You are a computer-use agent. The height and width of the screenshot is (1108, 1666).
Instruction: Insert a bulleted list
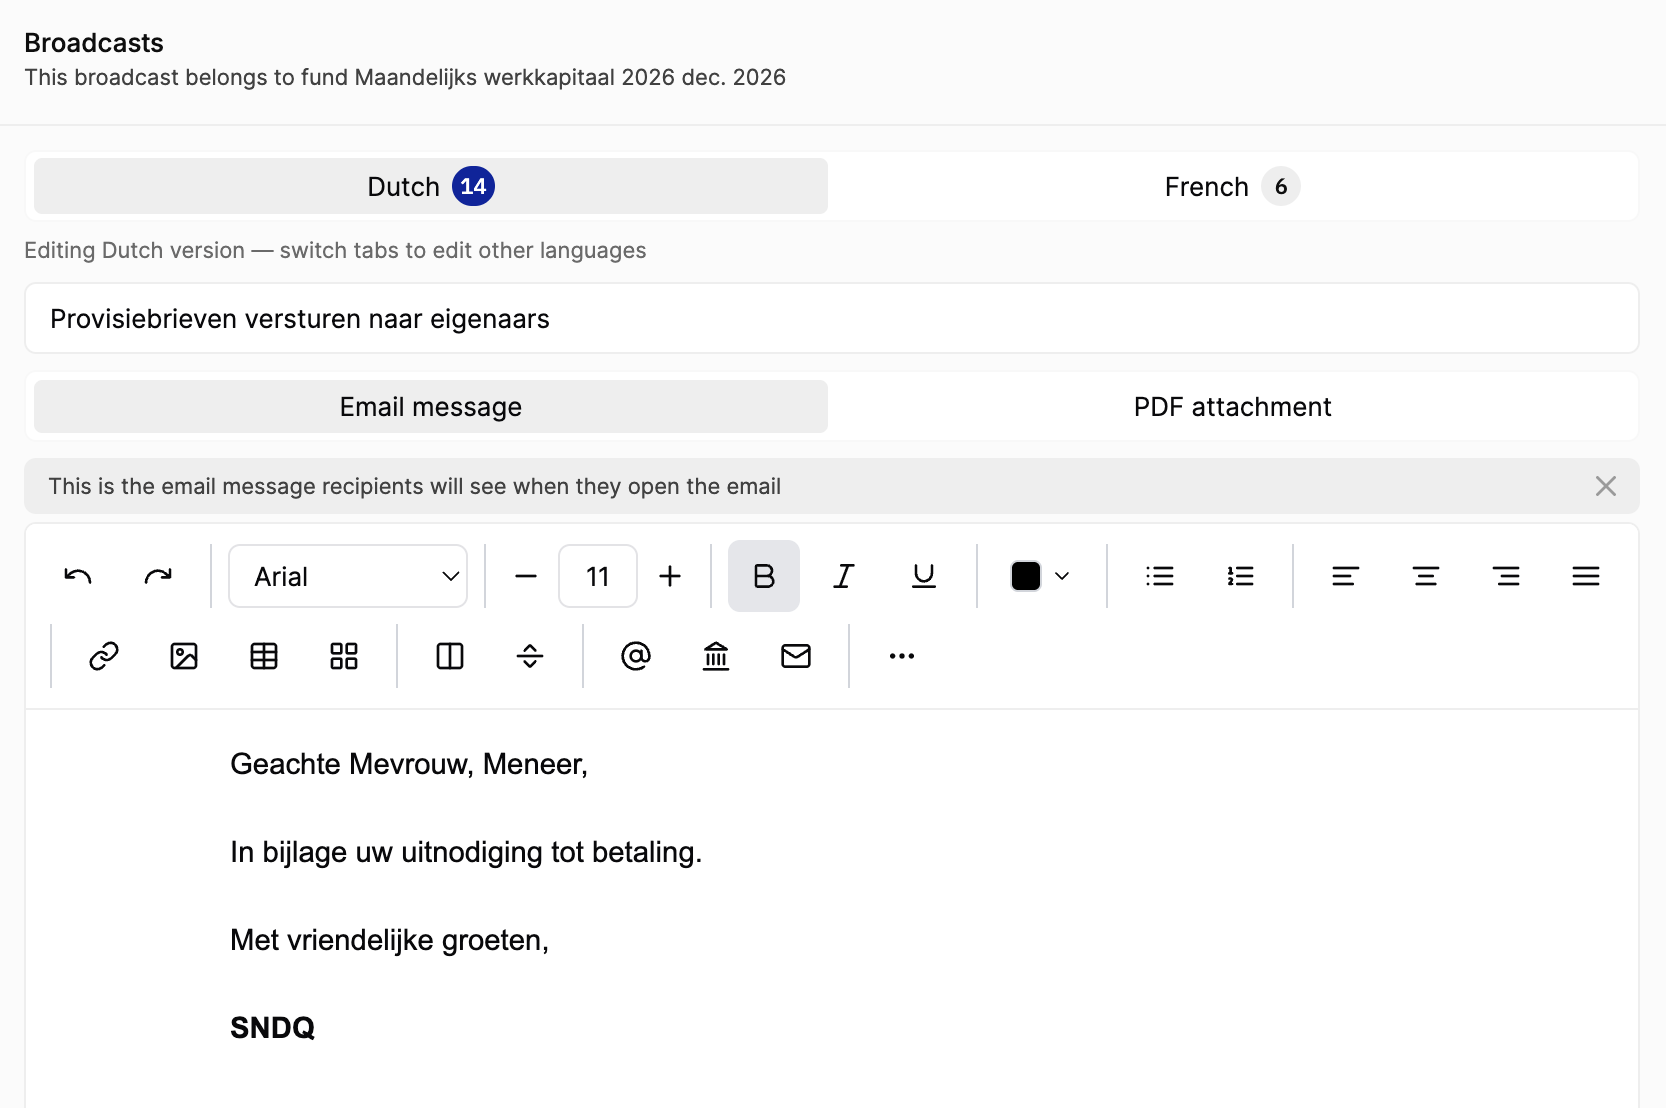(x=1160, y=576)
